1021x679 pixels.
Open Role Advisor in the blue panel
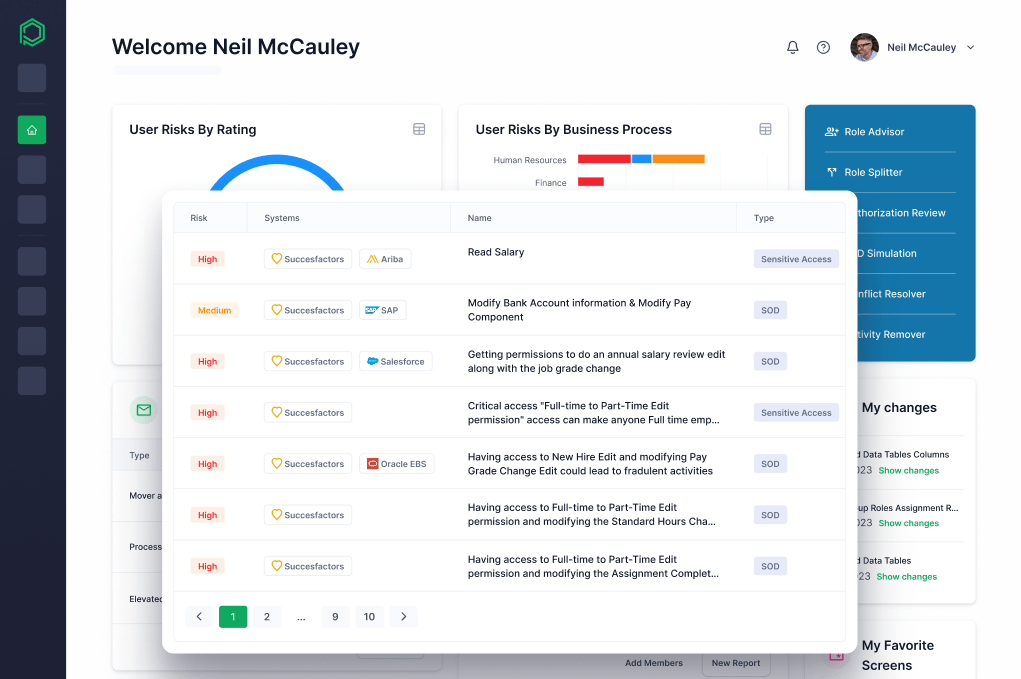click(x=873, y=132)
